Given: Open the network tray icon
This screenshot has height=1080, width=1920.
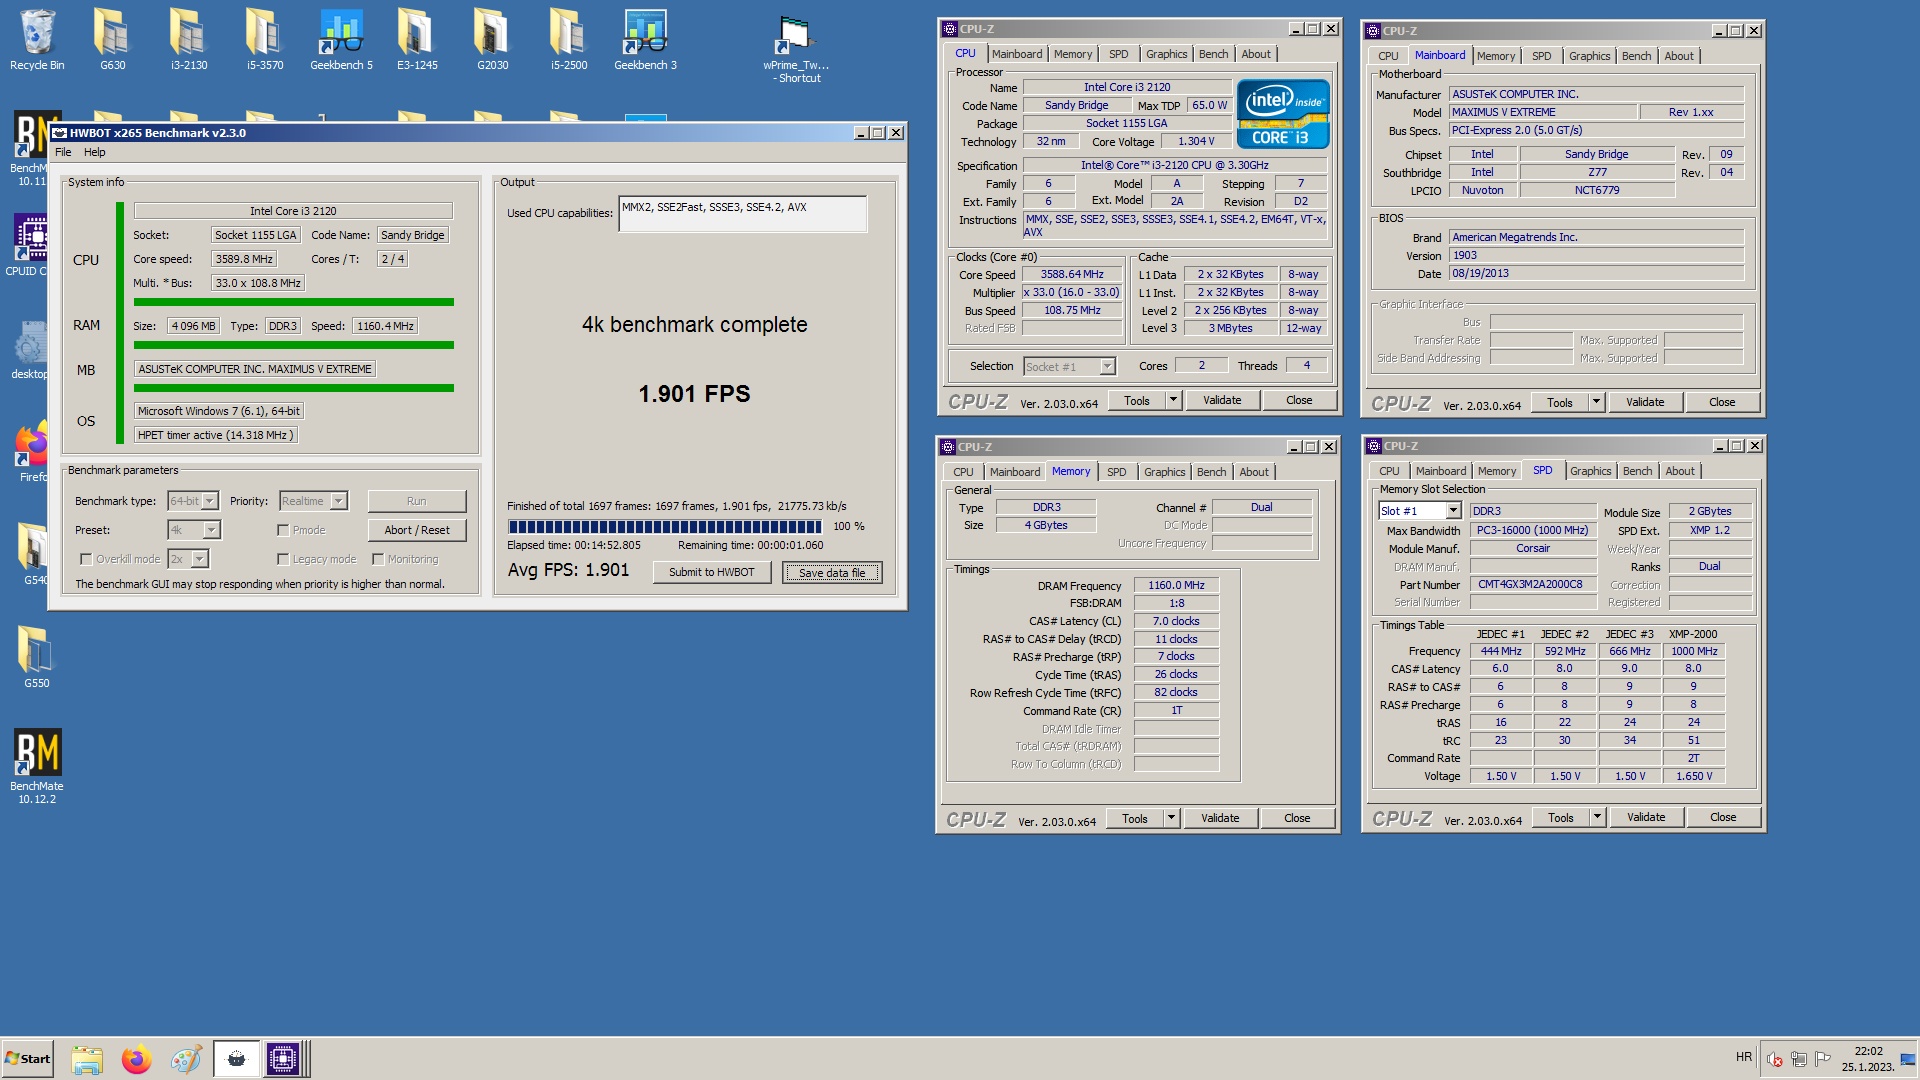Looking at the screenshot, I should [1798, 1059].
